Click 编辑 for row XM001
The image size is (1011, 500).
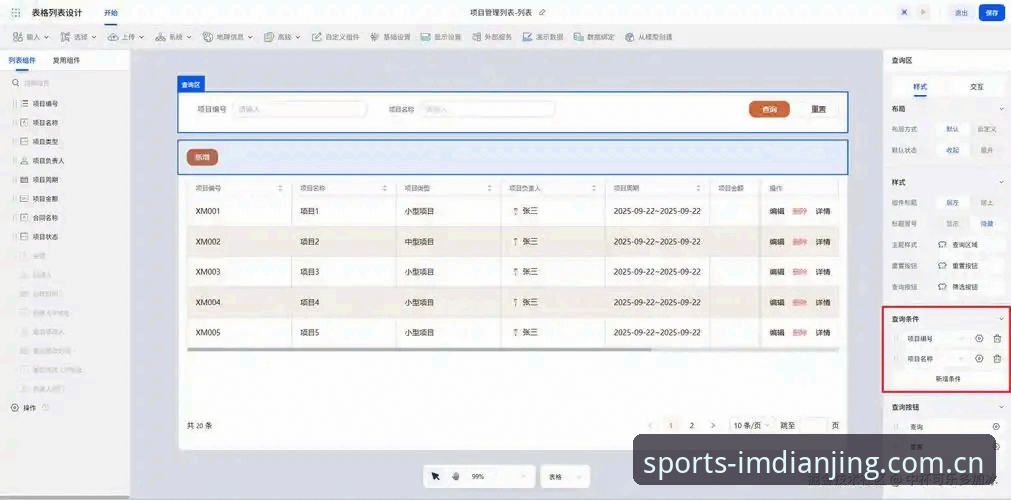coord(777,212)
